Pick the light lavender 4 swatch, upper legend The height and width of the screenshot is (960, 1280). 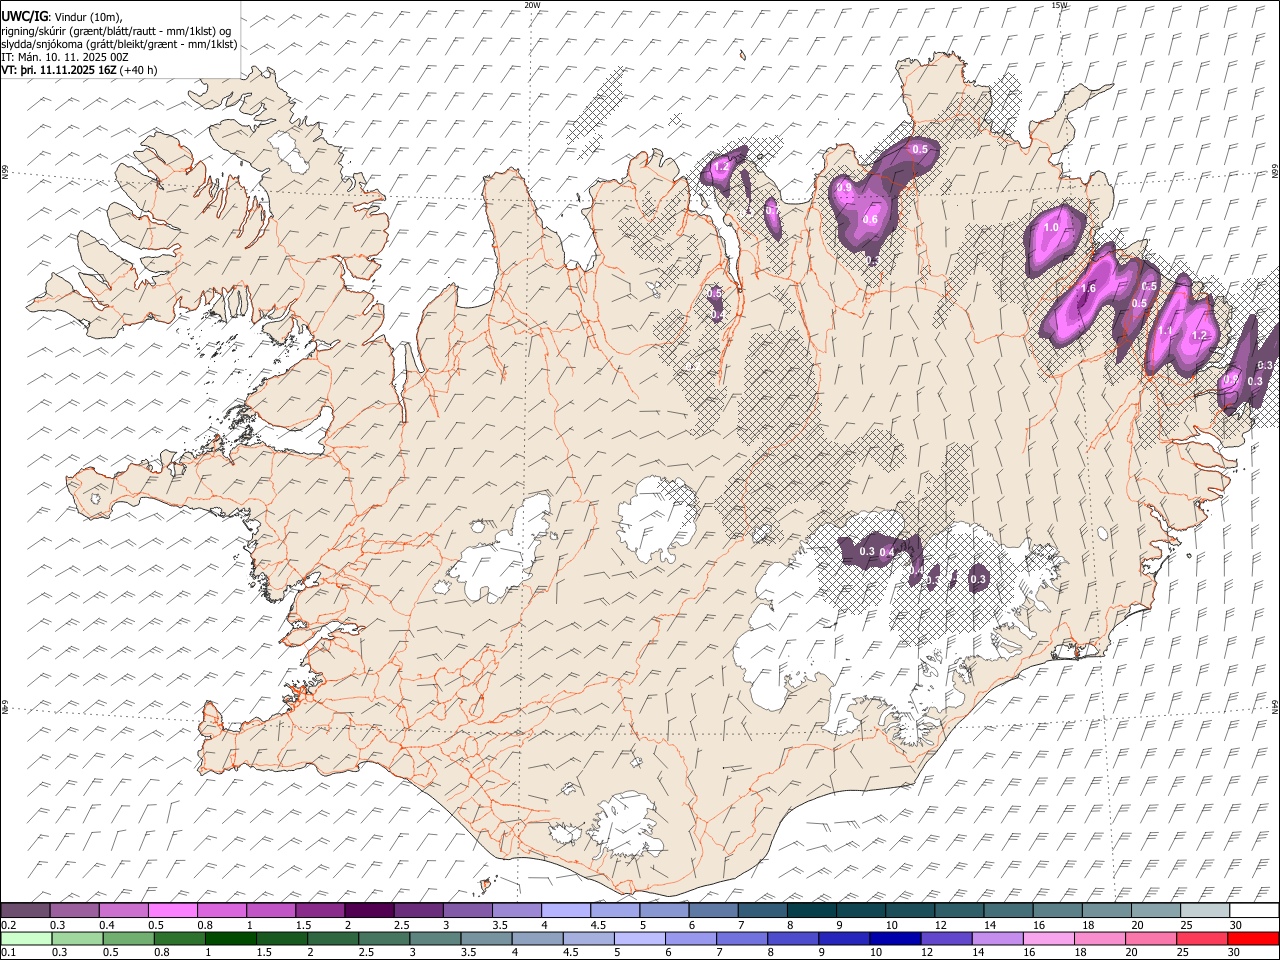pos(566,911)
